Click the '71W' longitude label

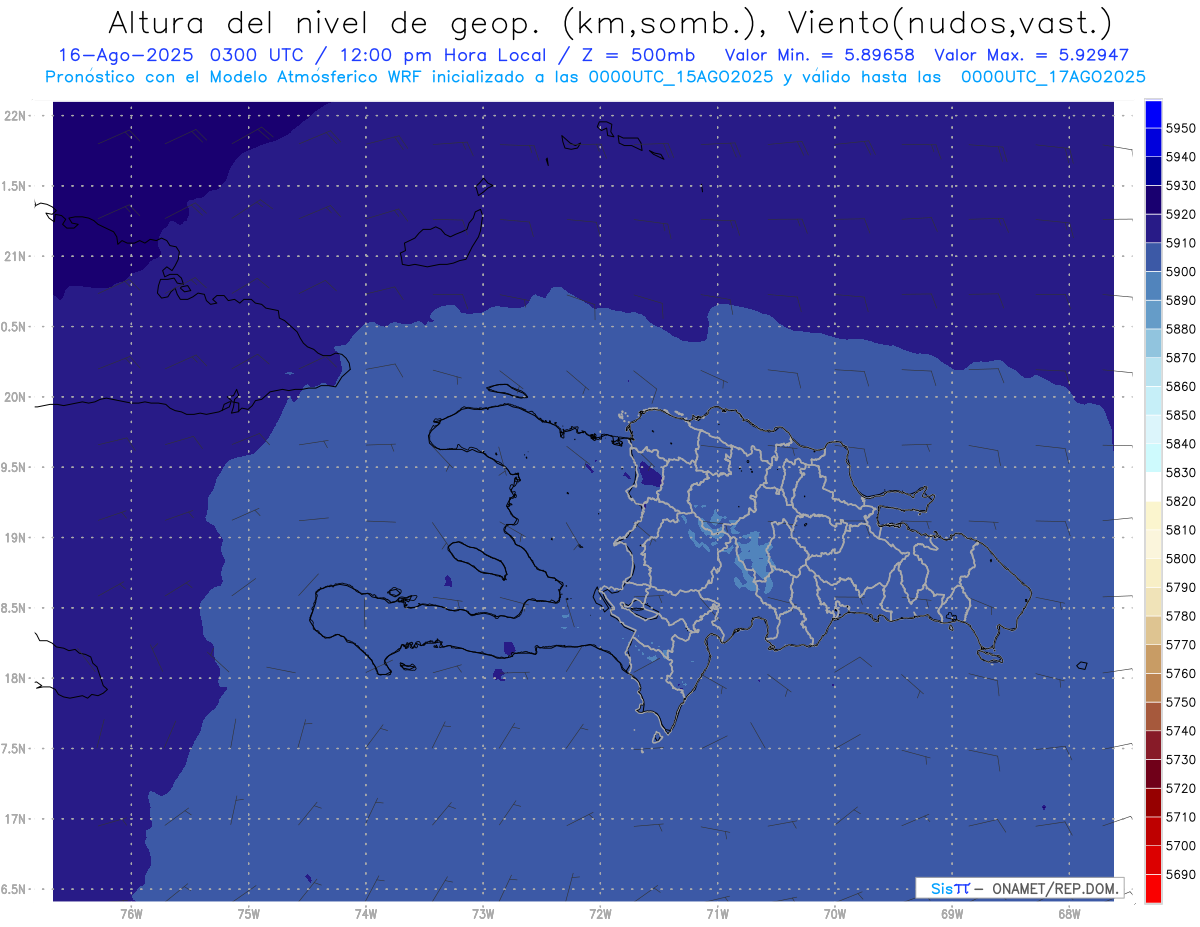717,912
